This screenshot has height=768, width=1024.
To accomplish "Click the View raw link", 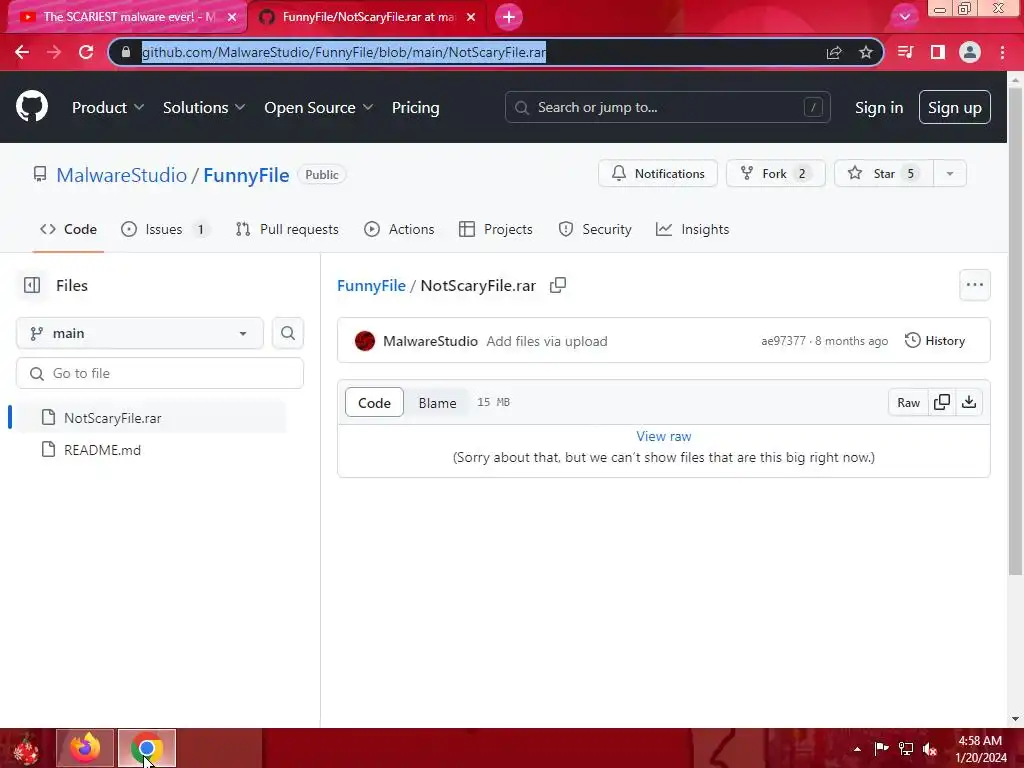I will pos(664,436).
